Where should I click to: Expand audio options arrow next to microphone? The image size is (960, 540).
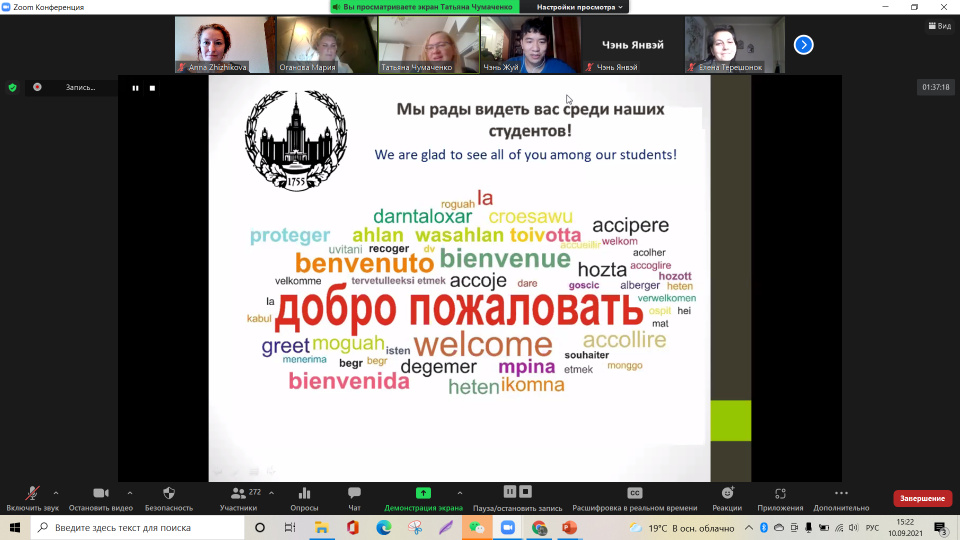click(x=55, y=493)
